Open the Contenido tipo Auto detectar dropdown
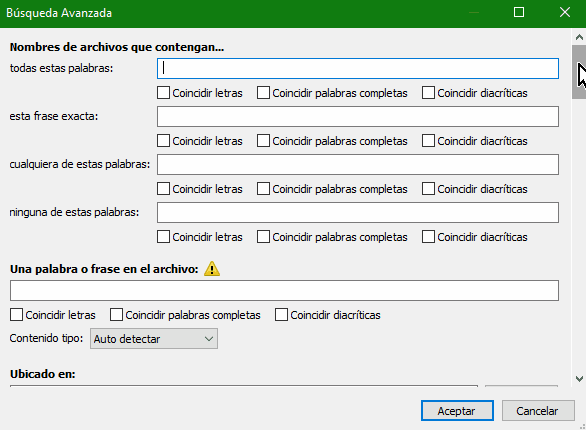The height and width of the screenshot is (430, 586). 154,338
